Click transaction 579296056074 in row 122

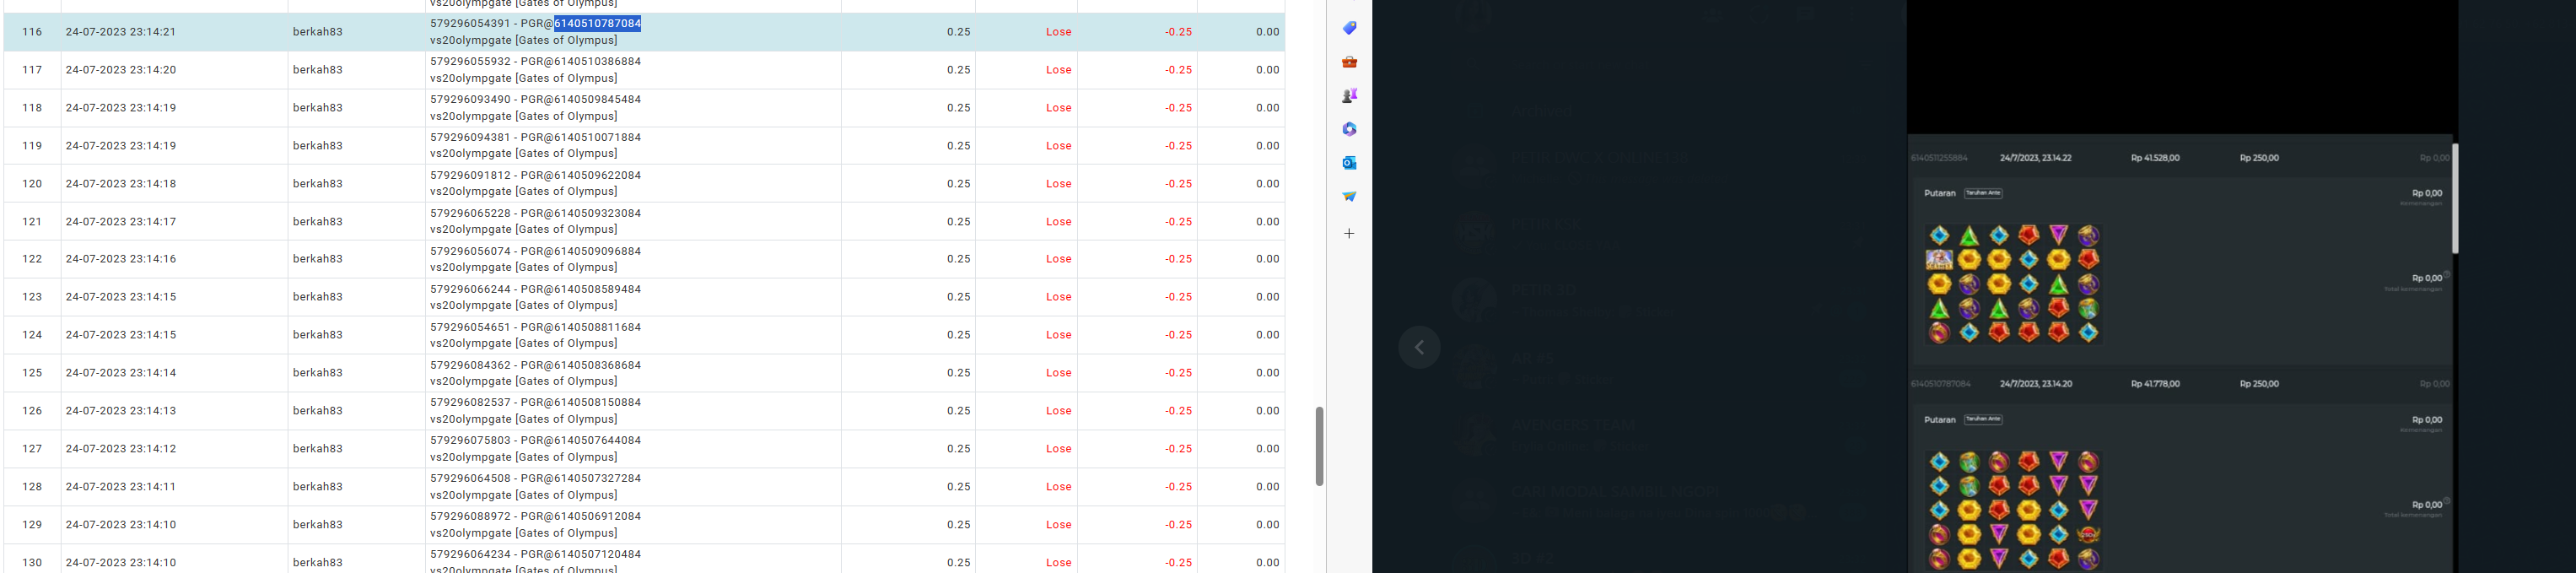click(x=536, y=251)
